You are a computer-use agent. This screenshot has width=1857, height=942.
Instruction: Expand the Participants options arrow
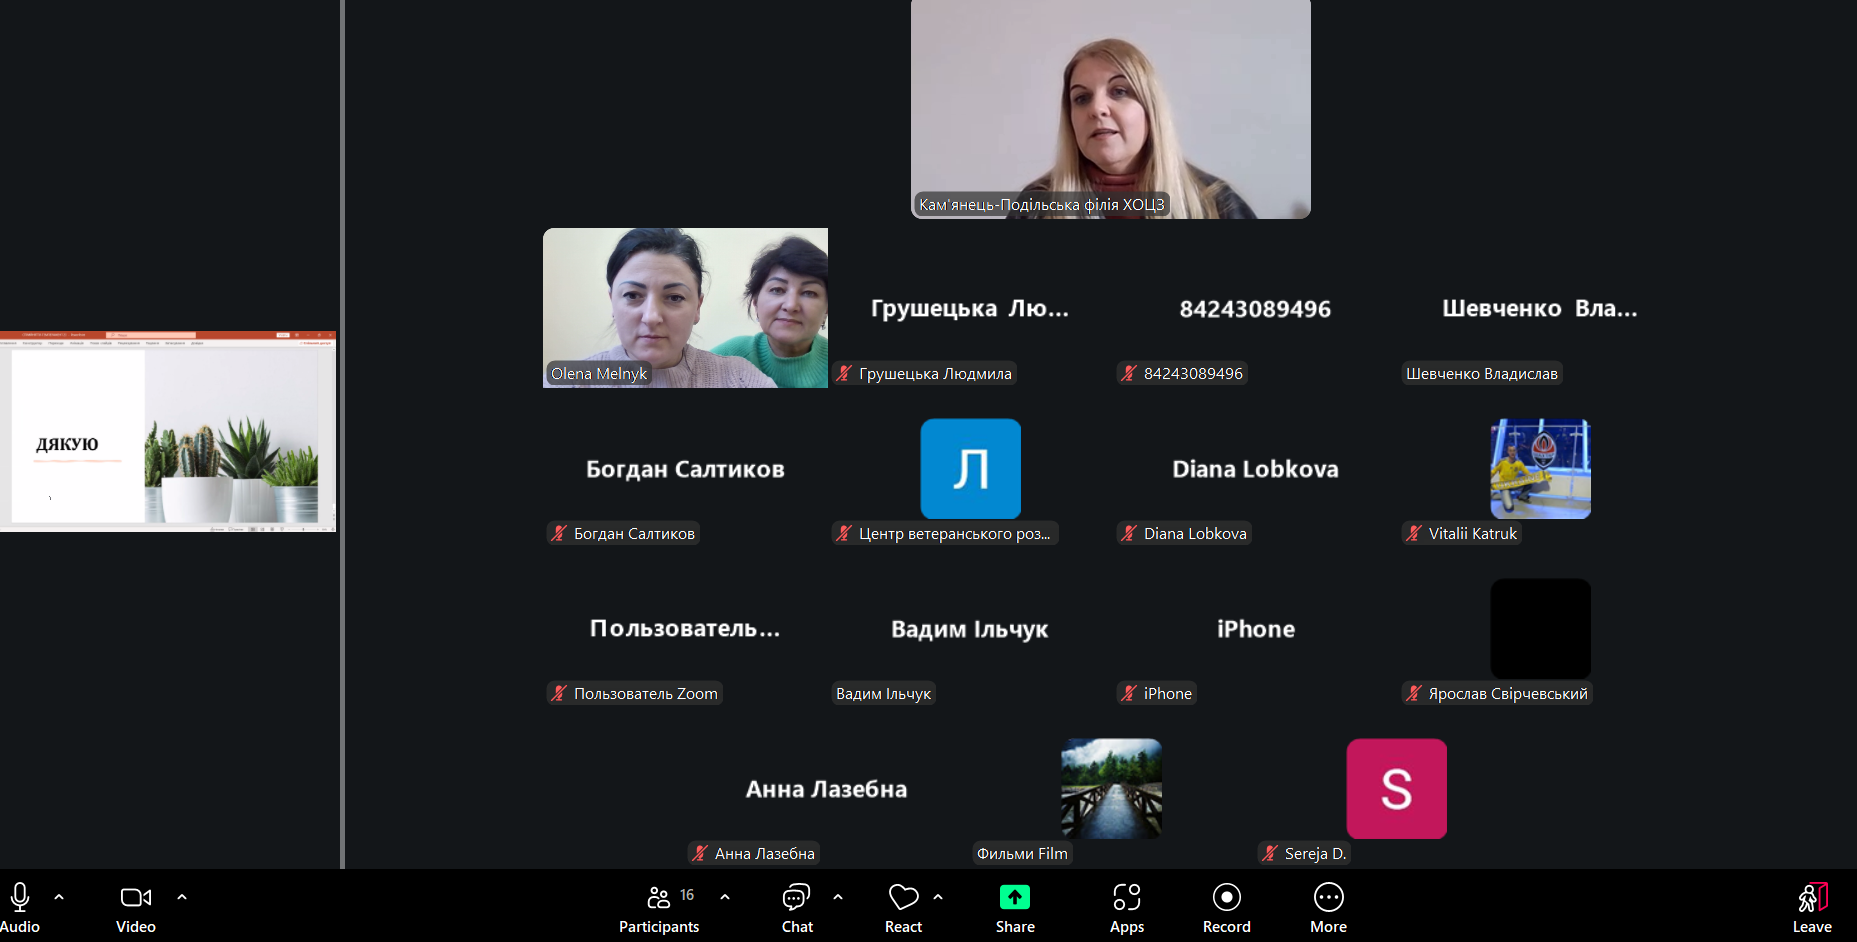[x=725, y=897]
